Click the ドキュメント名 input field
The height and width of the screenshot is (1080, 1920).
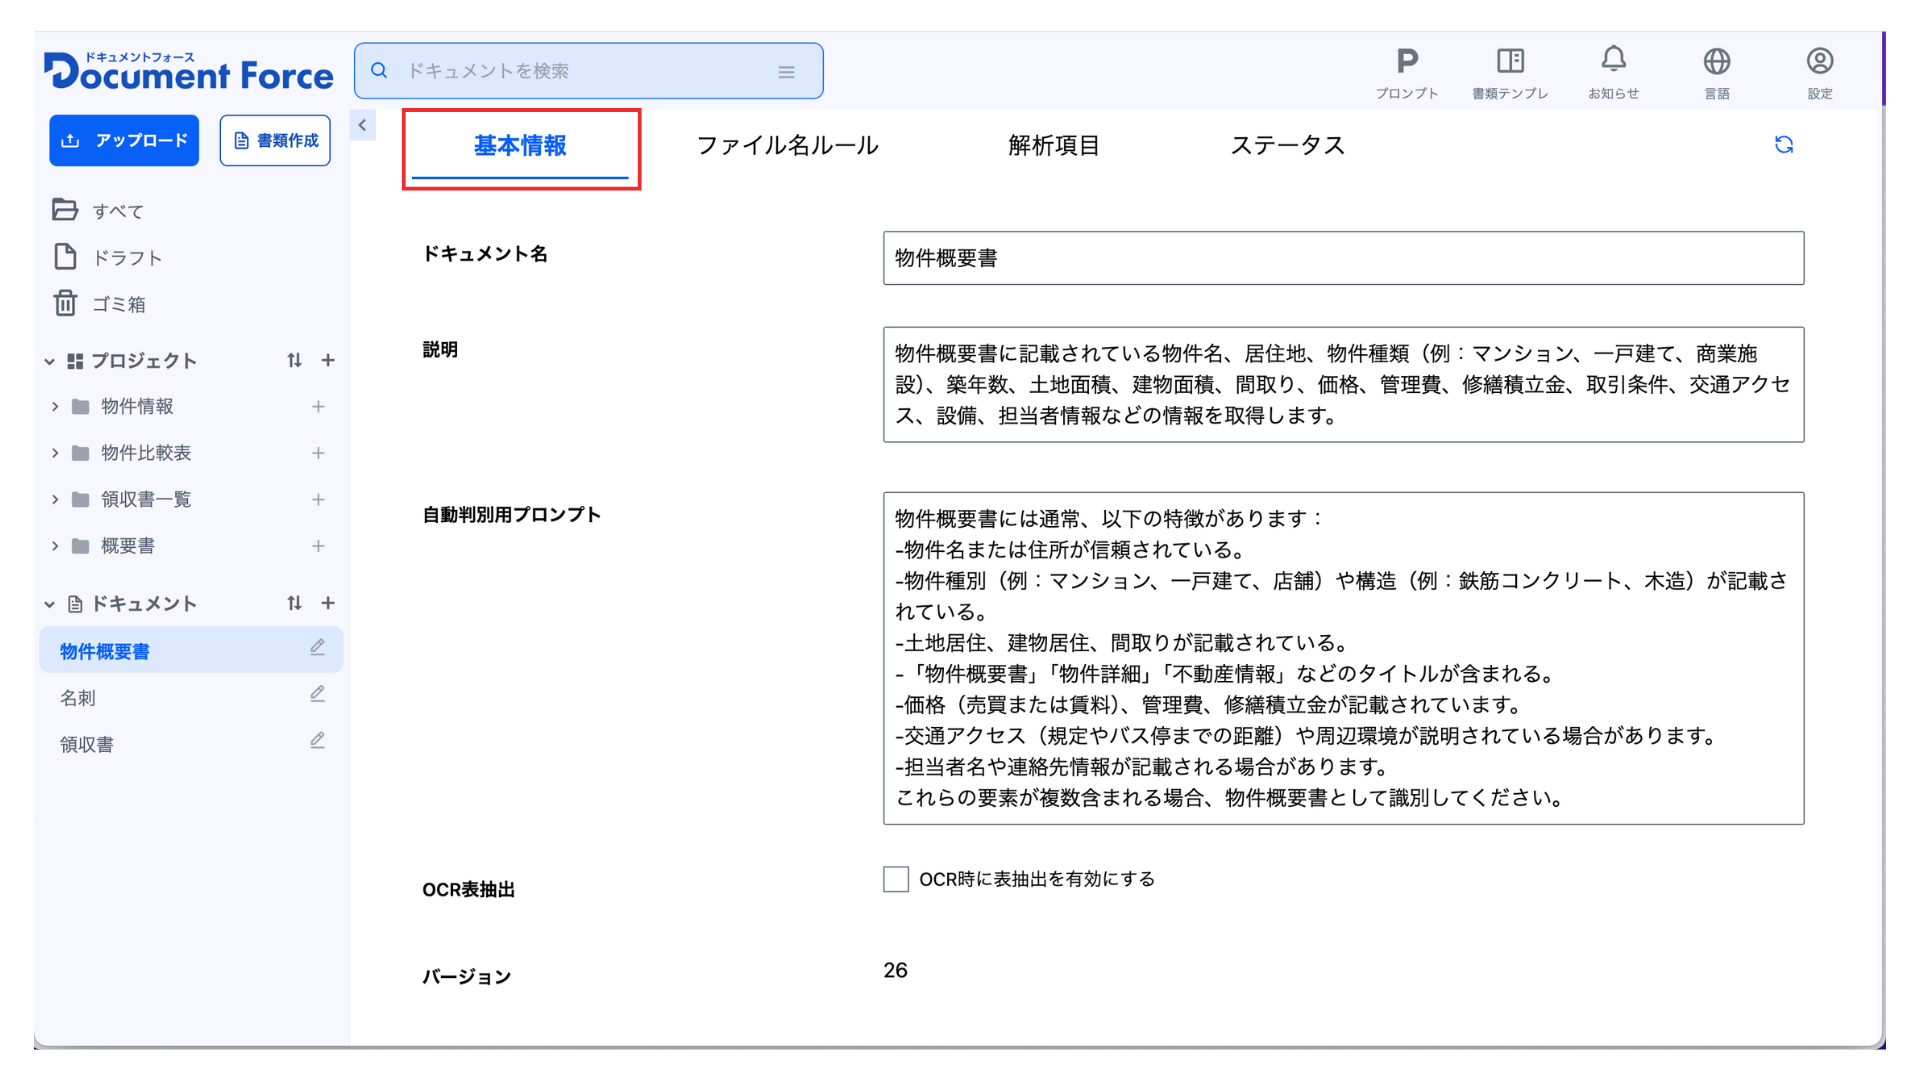1343,258
